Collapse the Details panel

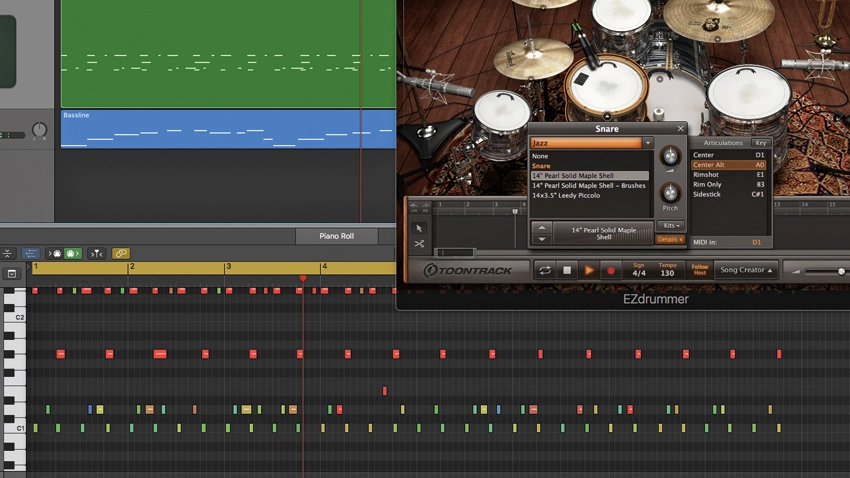(x=670, y=239)
